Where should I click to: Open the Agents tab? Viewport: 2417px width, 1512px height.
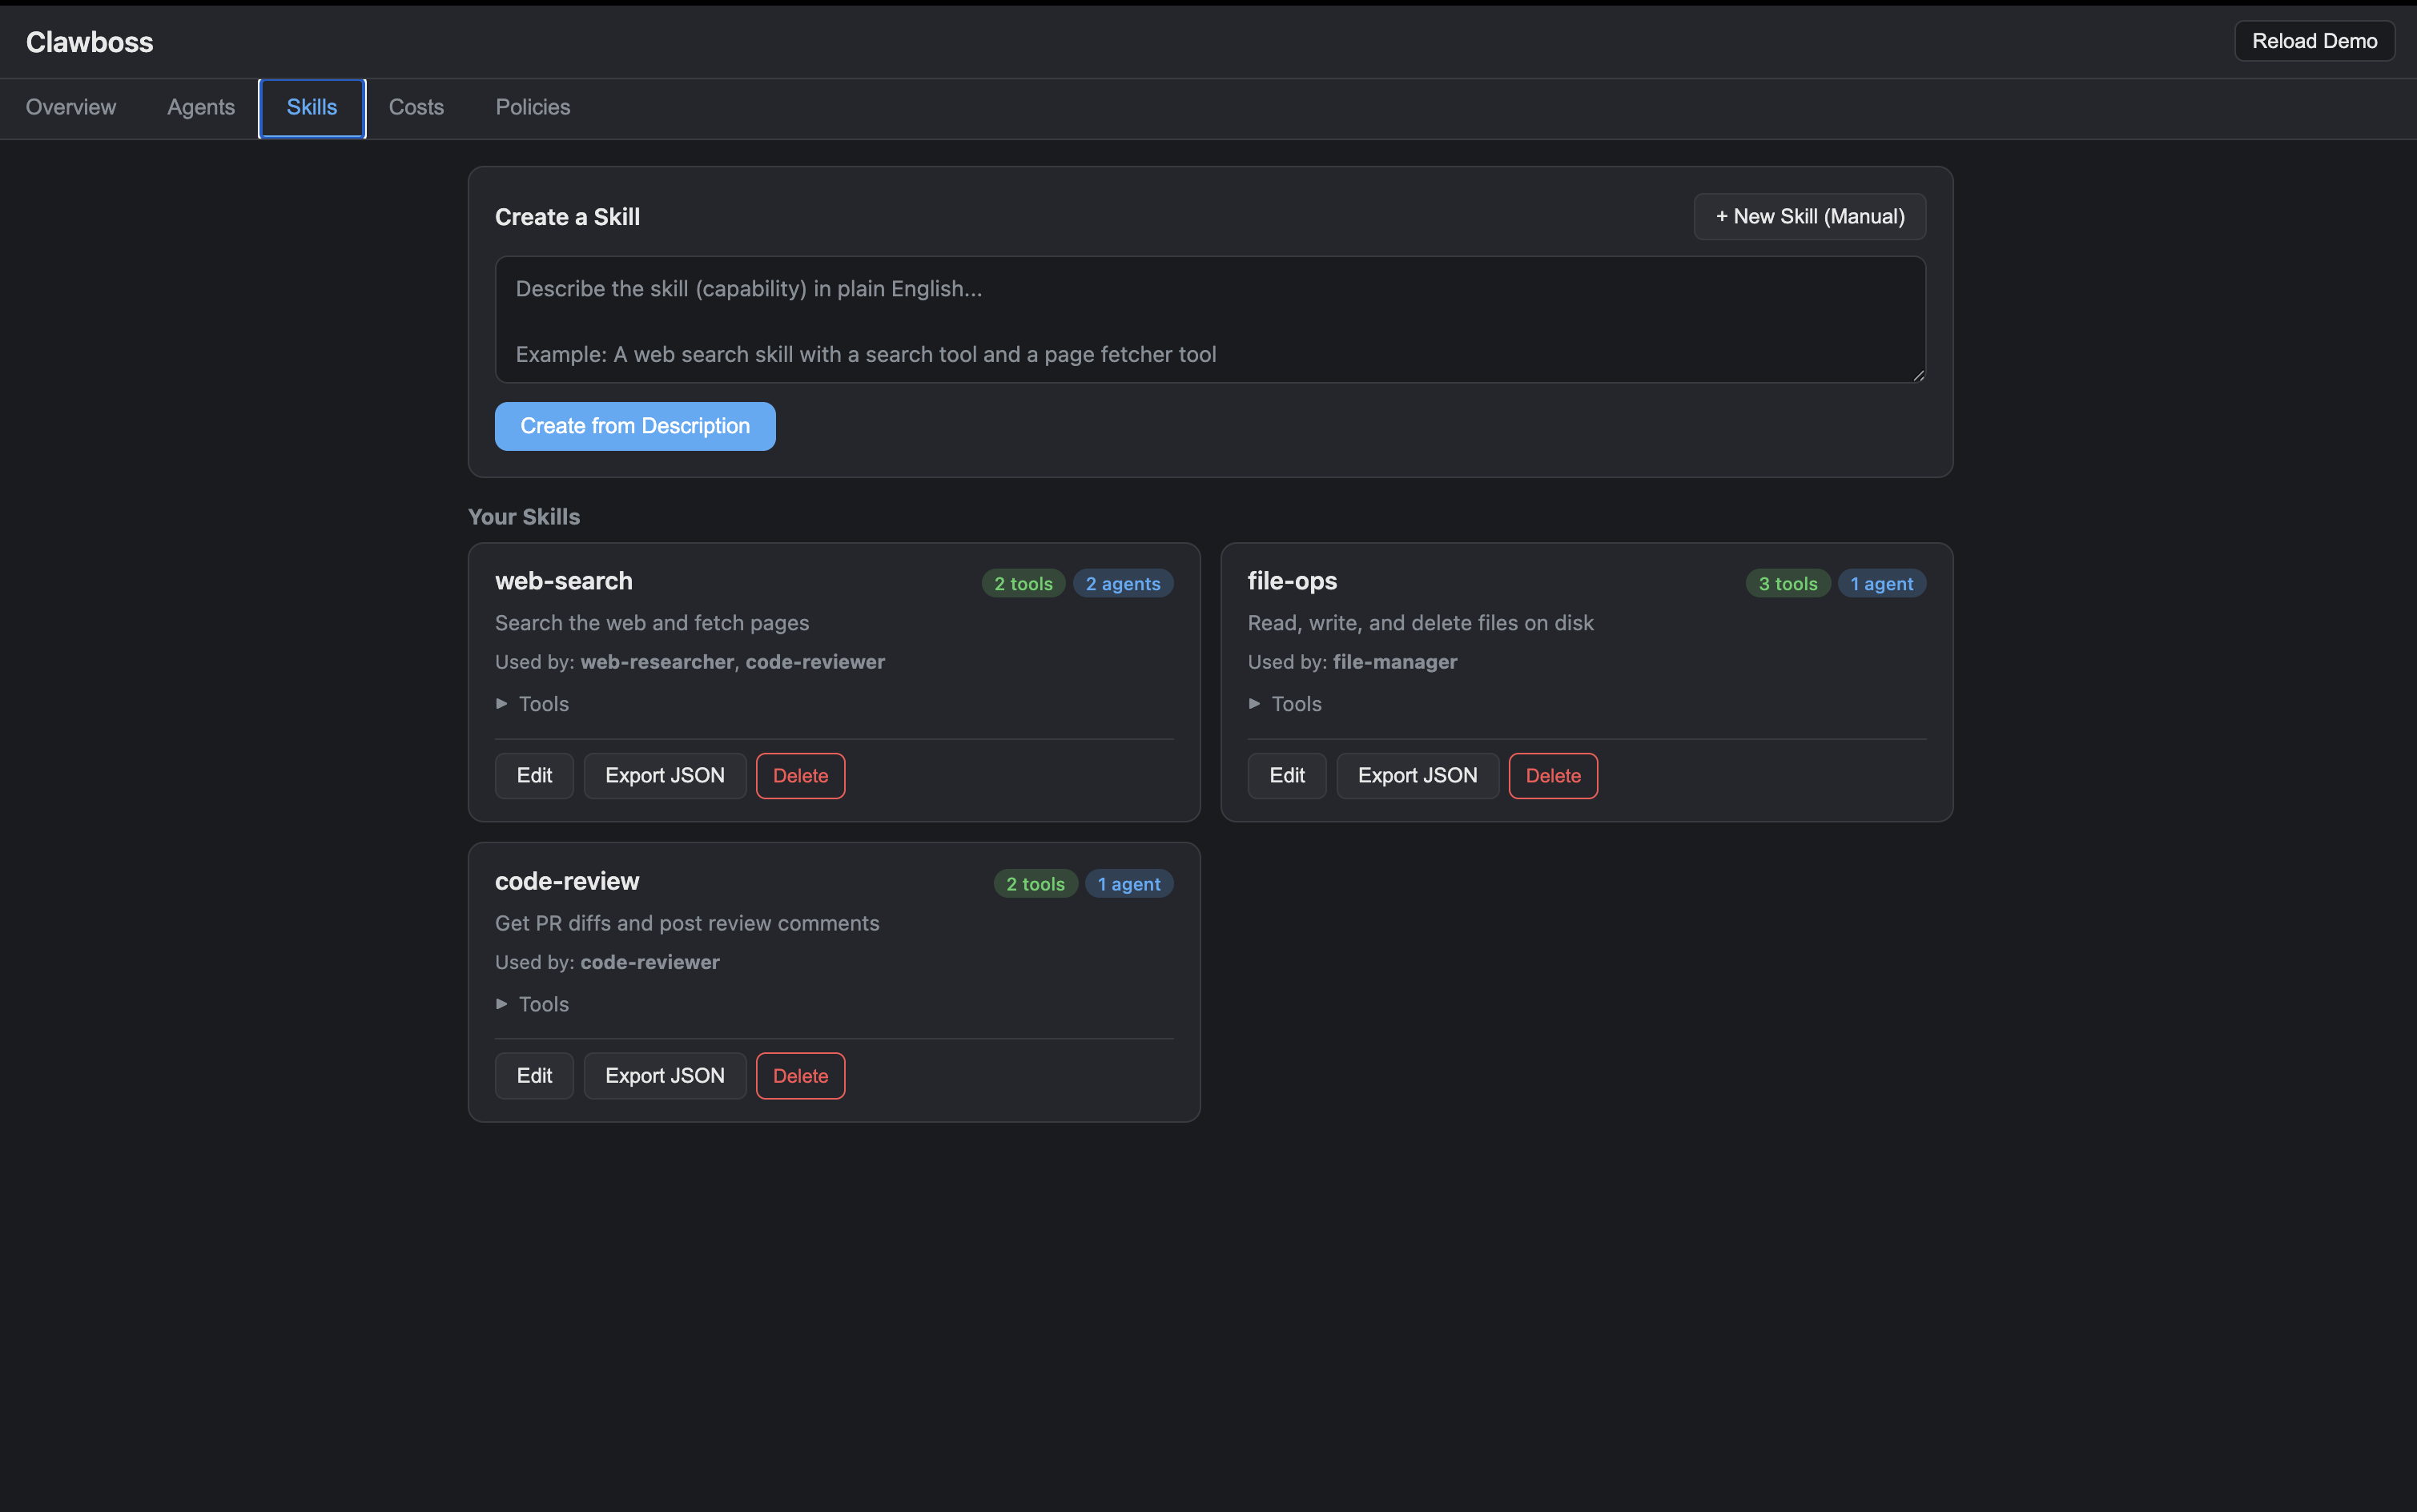(201, 107)
